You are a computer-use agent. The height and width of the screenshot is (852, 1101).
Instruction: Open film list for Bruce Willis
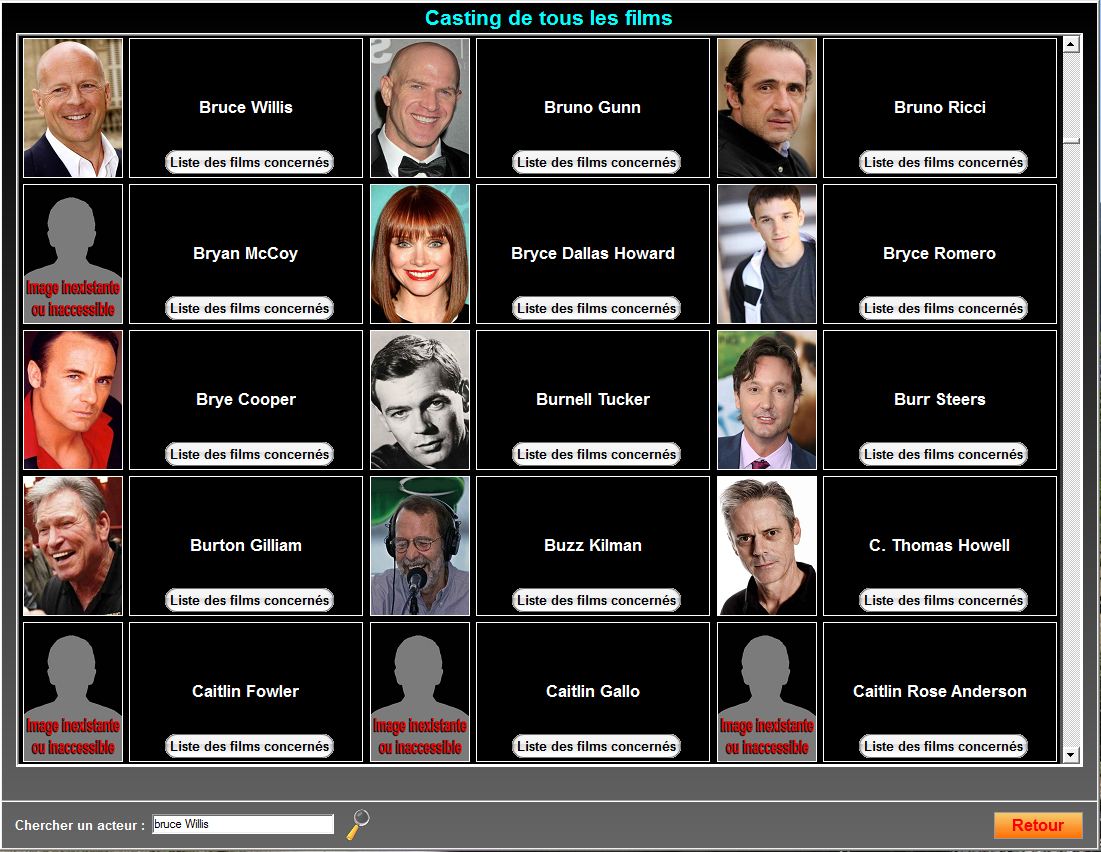[x=249, y=162]
